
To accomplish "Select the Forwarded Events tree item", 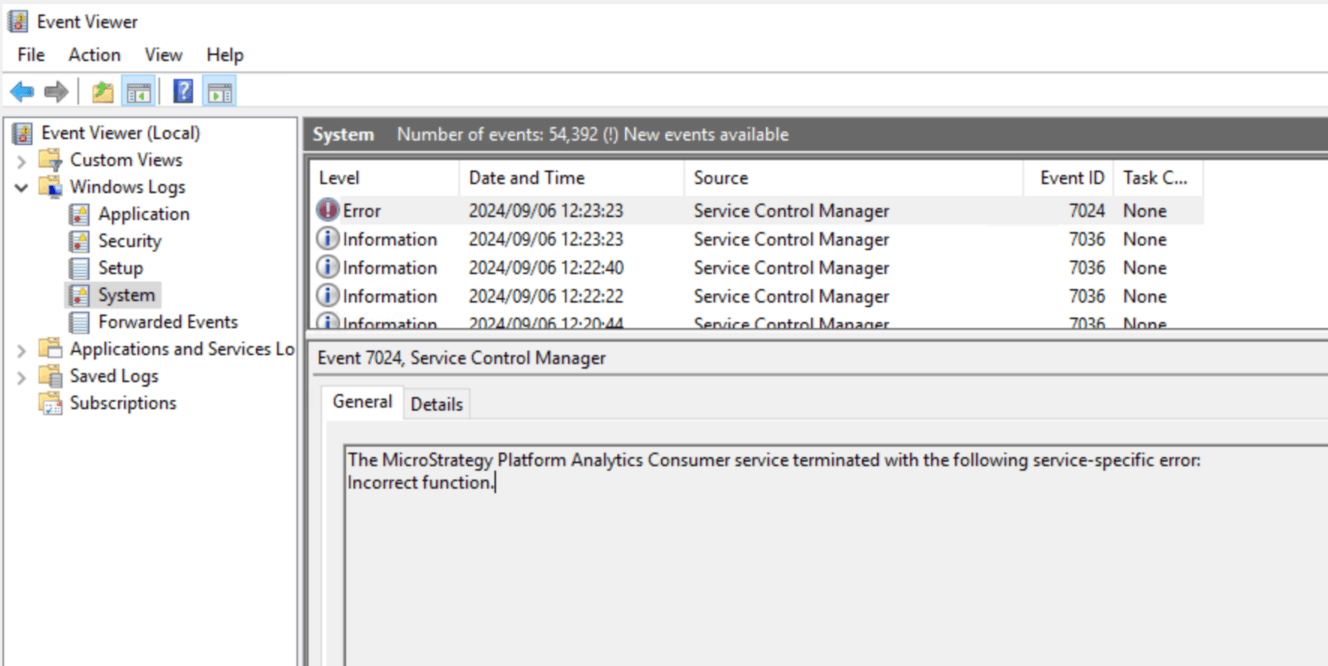I will click(x=168, y=322).
